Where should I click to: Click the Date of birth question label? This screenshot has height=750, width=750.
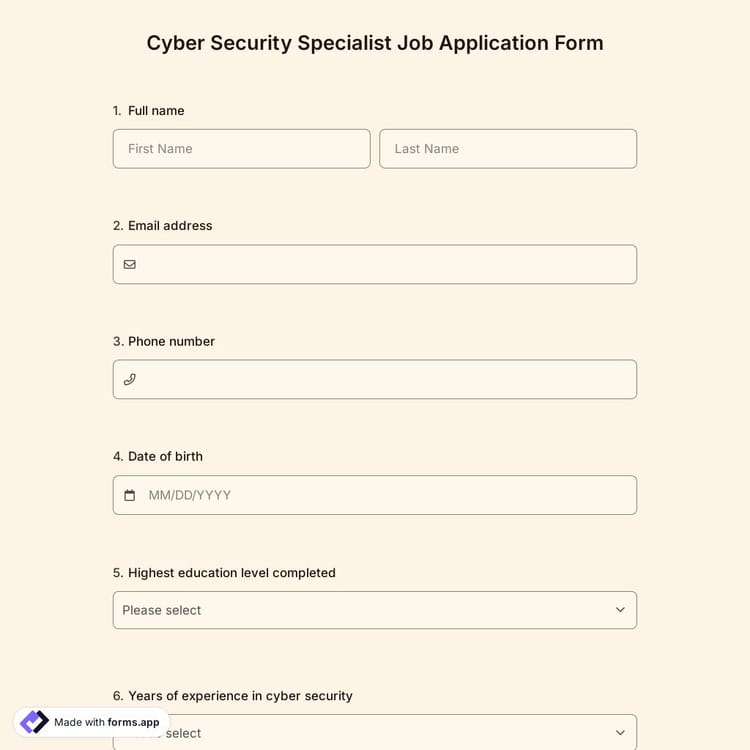(164, 456)
